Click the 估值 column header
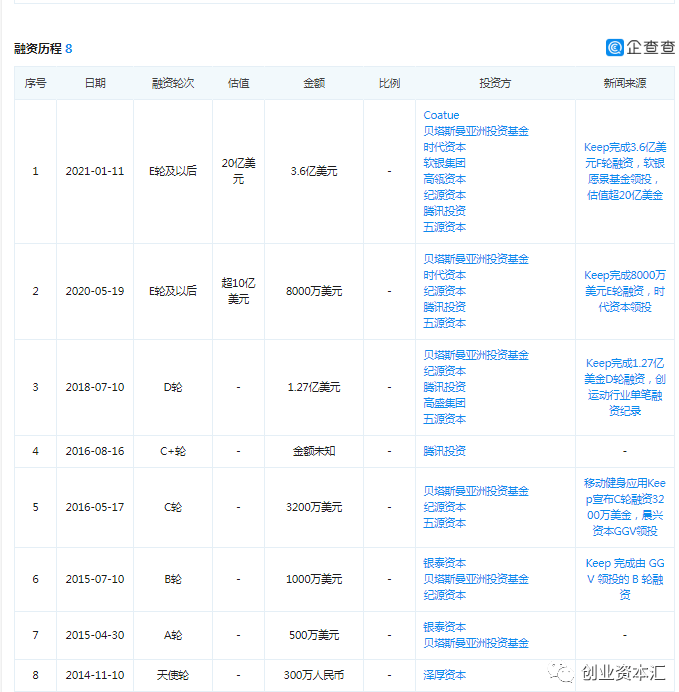Image resolution: width=679 pixels, height=692 pixels. [x=238, y=83]
